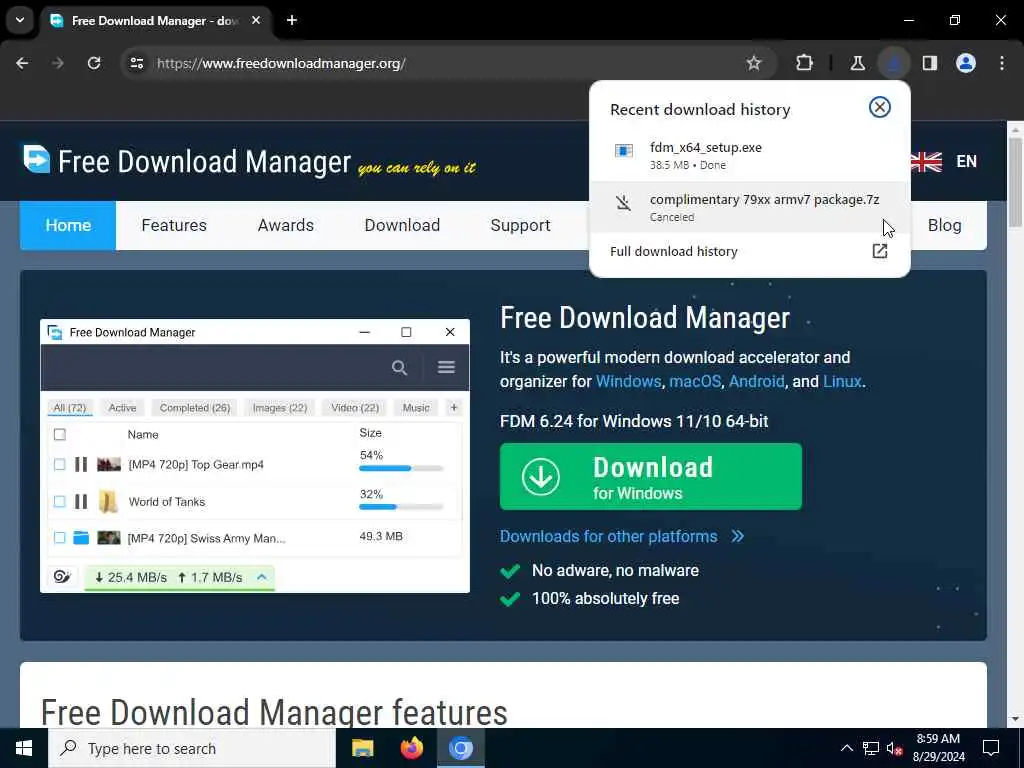Bookmark this page with the star icon
Screen dimensions: 1024x768
click(754, 63)
